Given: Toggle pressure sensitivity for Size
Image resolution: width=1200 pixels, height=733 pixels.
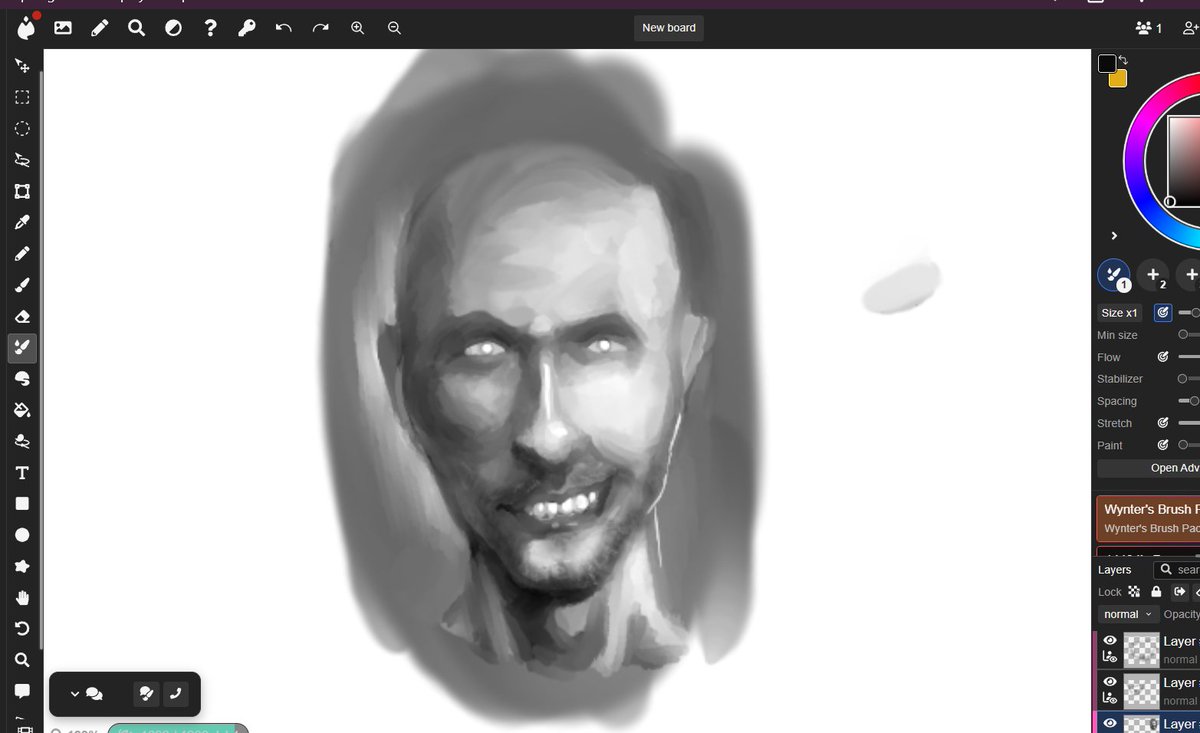Looking at the screenshot, I should [x=1163, y=313].
